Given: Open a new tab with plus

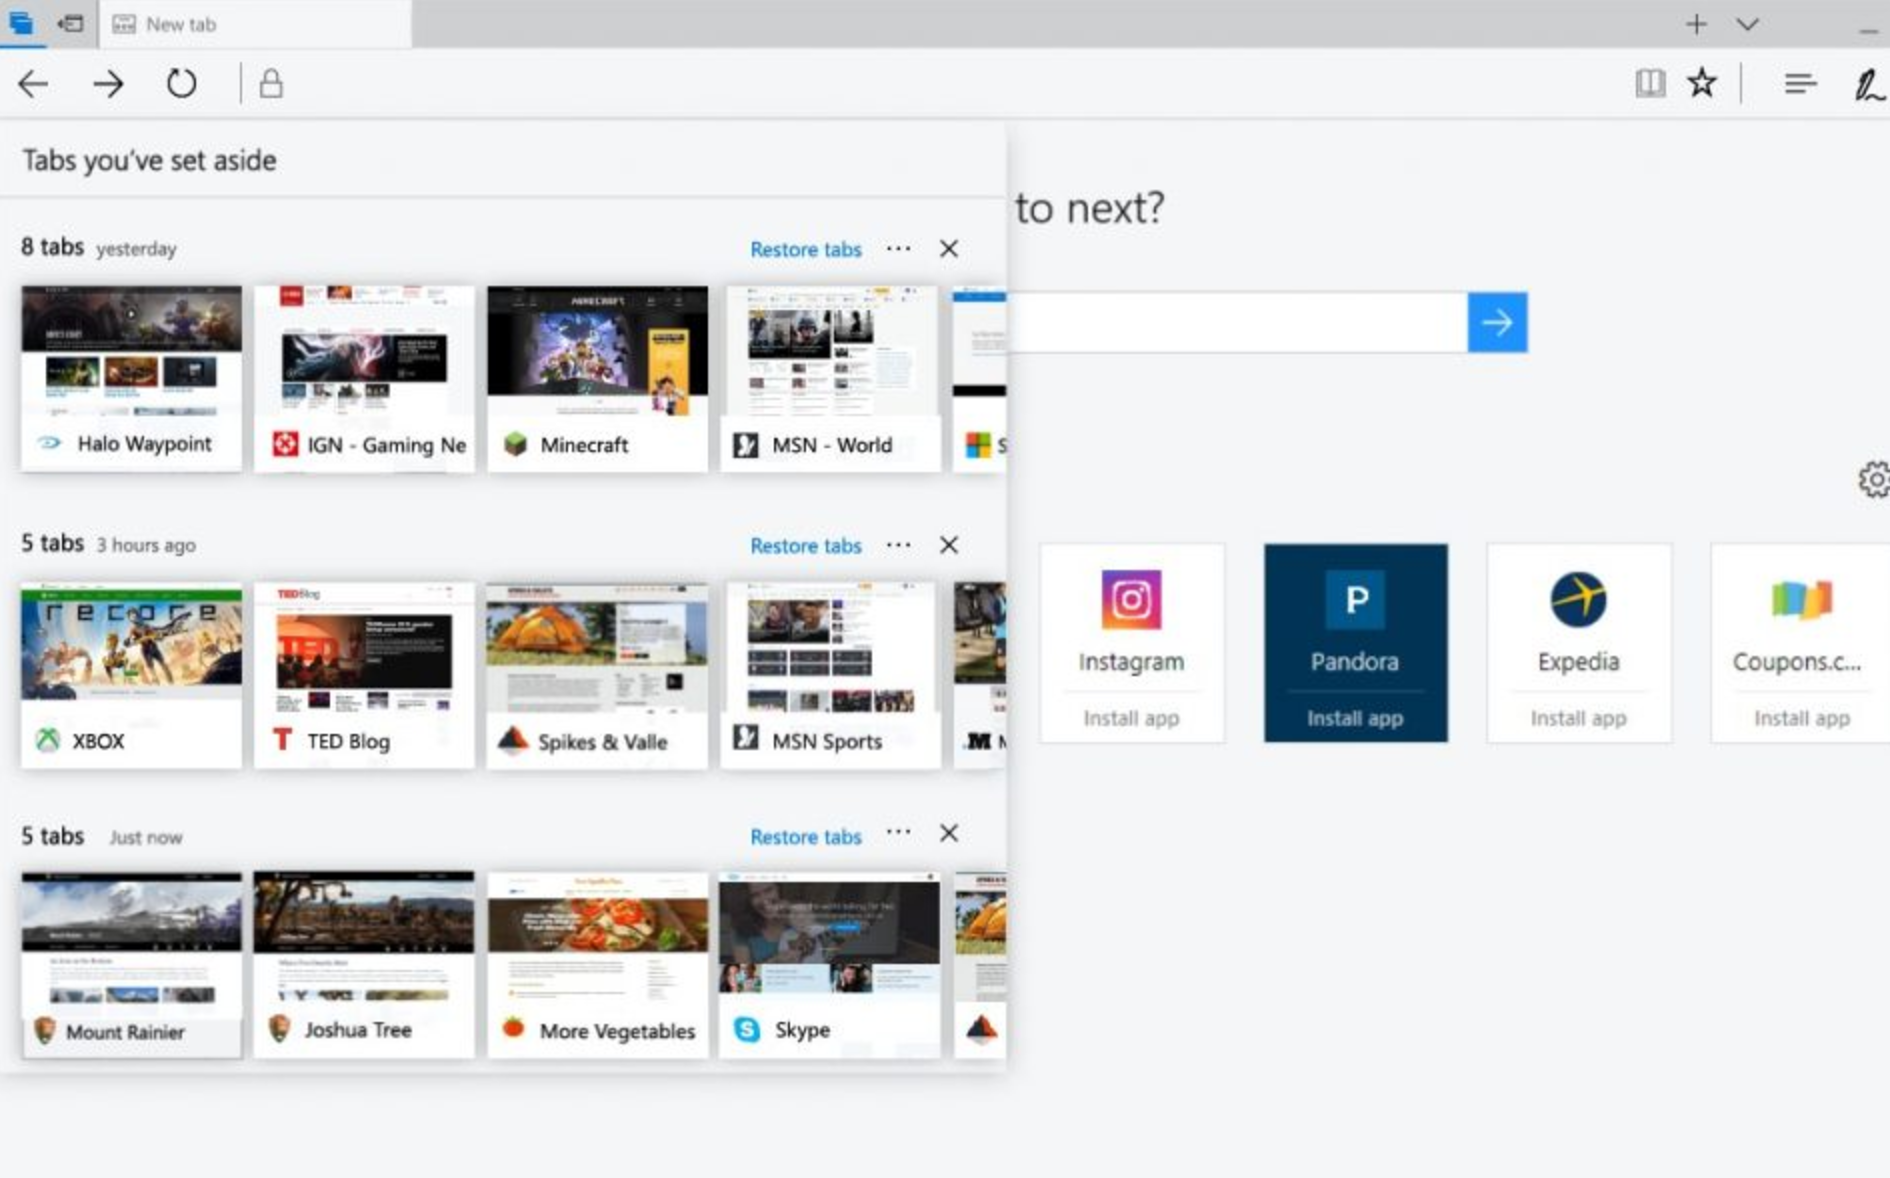Looking at the screenshot, I should (1696, 24).
